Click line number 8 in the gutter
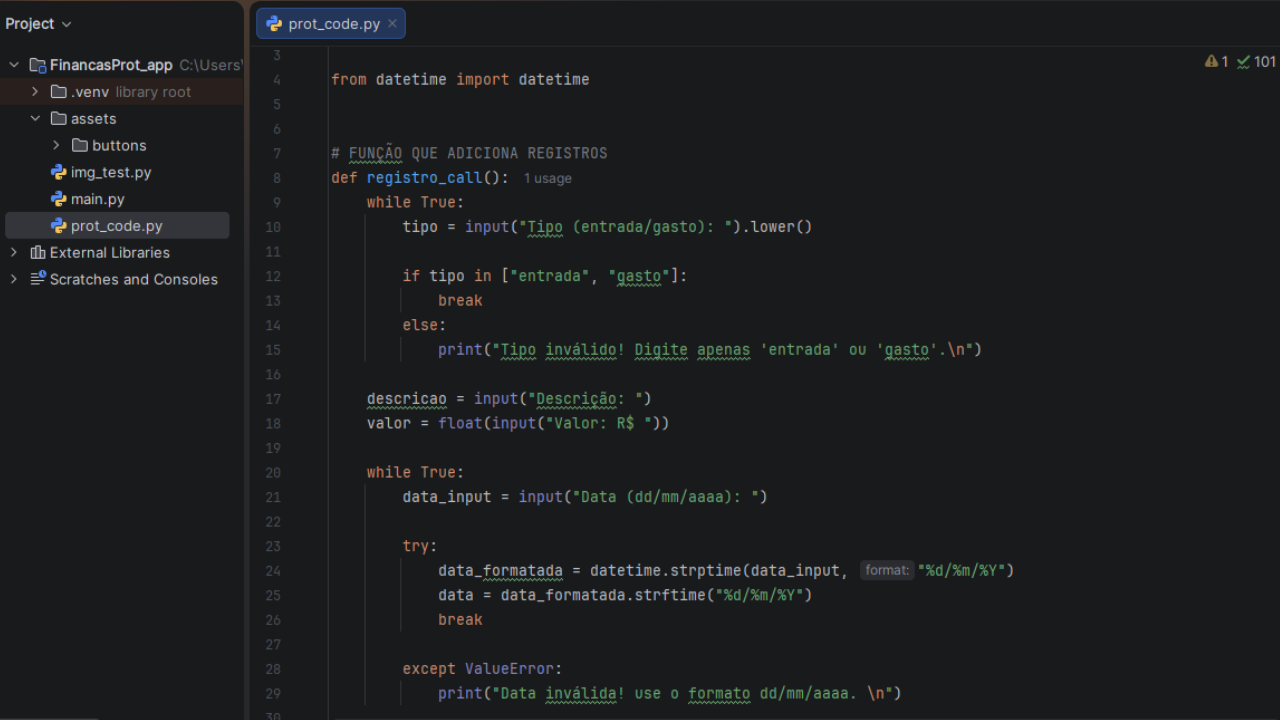Image resolution: width=1280 pixels, height=720 pixels. click(276, 178)
